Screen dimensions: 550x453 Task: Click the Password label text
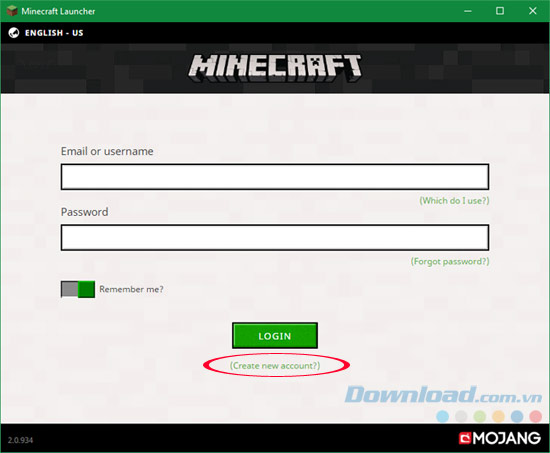pyautogui.click(x=85, y=212)
